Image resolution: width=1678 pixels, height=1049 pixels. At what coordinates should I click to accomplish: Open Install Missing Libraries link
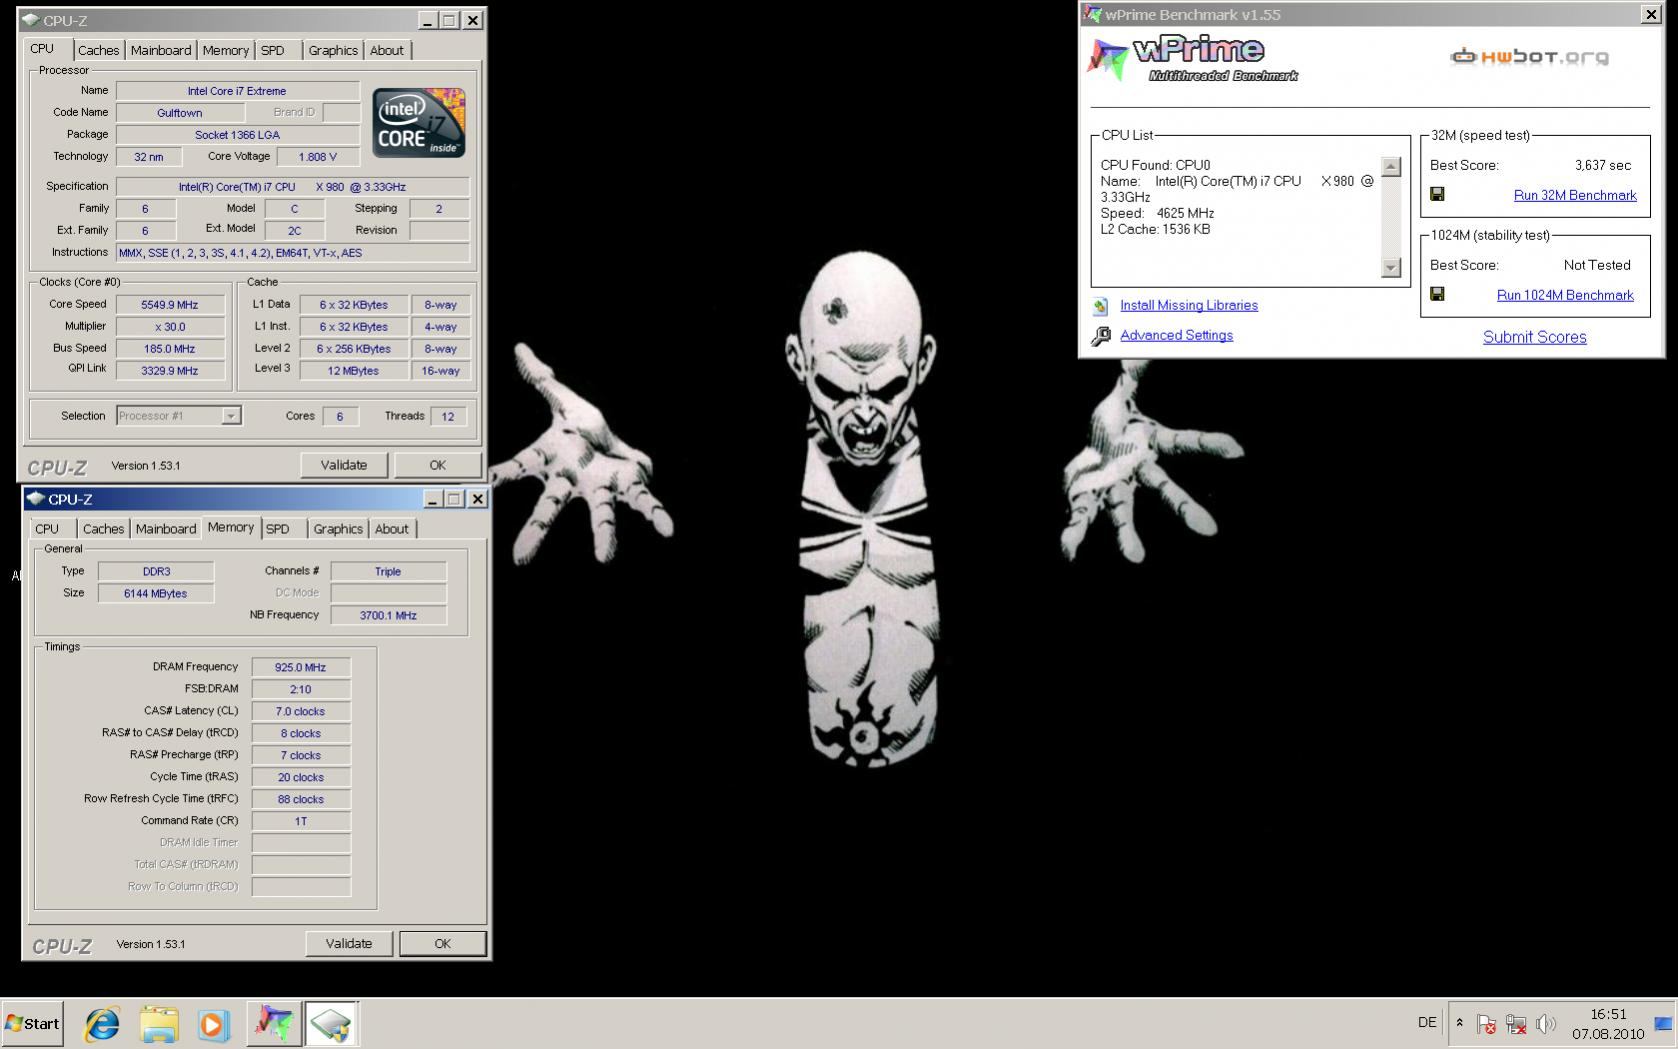click(1189, 305)
